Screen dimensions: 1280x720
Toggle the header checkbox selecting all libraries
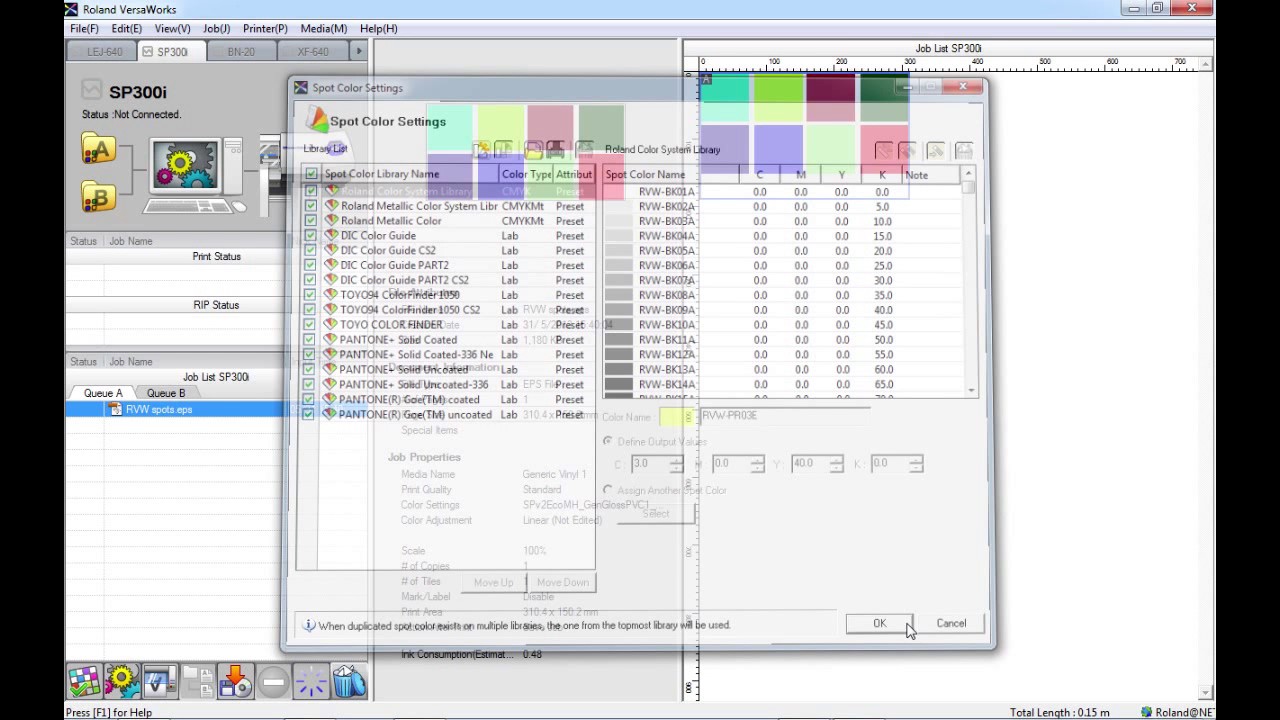311,174
